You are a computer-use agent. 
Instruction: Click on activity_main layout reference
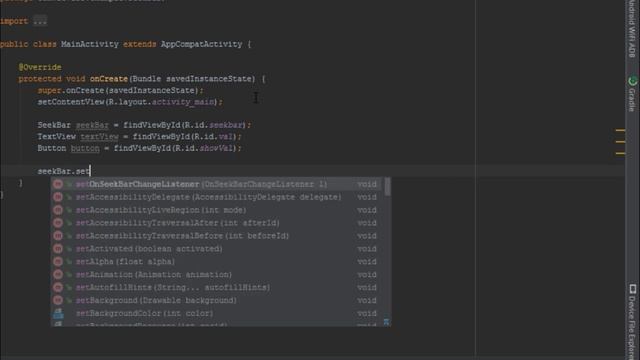tap(183, 102)
